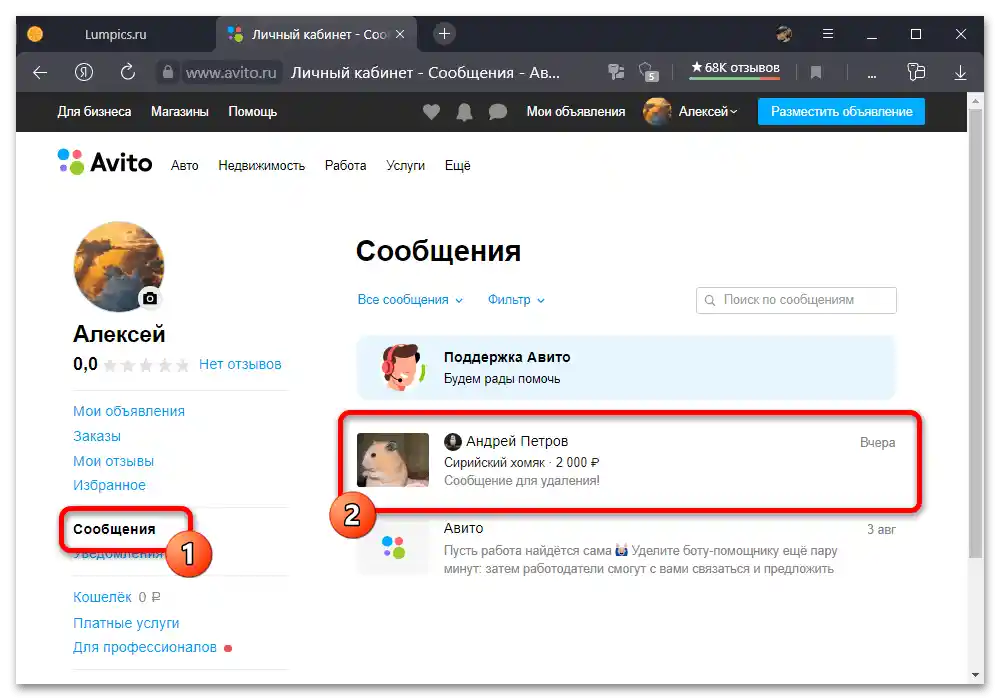Screen dimensions: 1000x700
Task: Click the Сирийский хомяк listing title
Action: coord(494,462)
